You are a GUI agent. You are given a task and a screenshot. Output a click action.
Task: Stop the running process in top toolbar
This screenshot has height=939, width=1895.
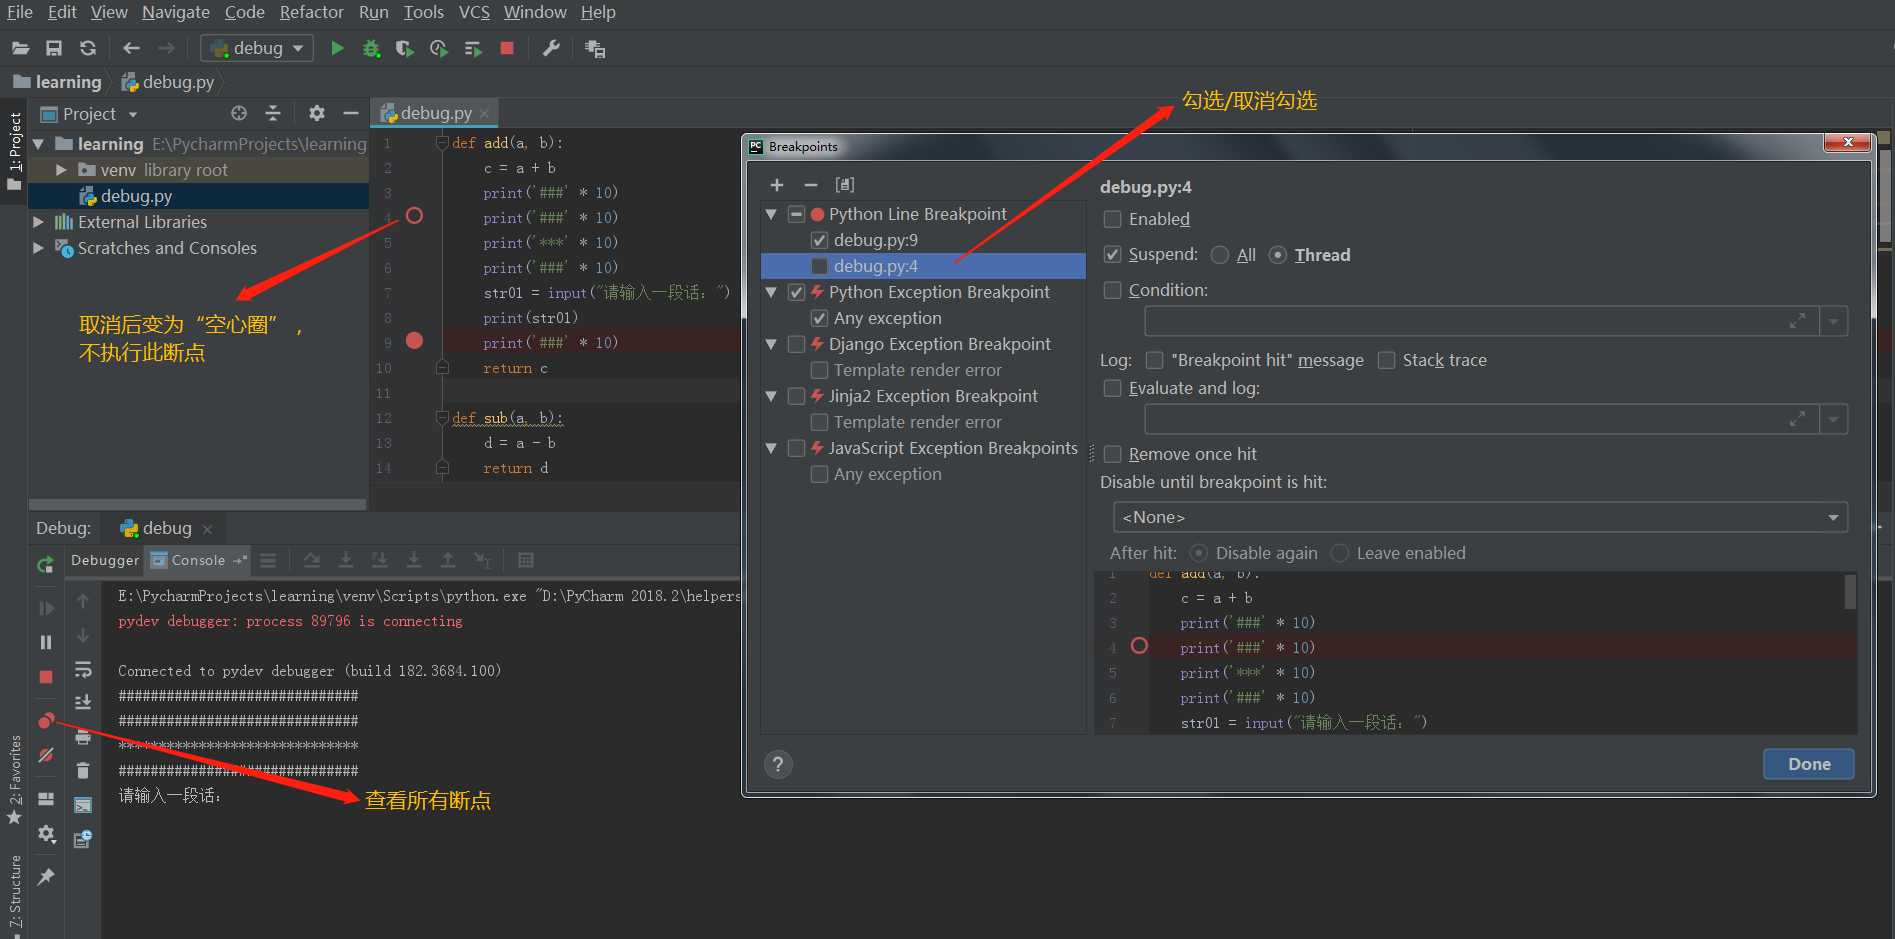pyautogui.click(x=507, y=48)
